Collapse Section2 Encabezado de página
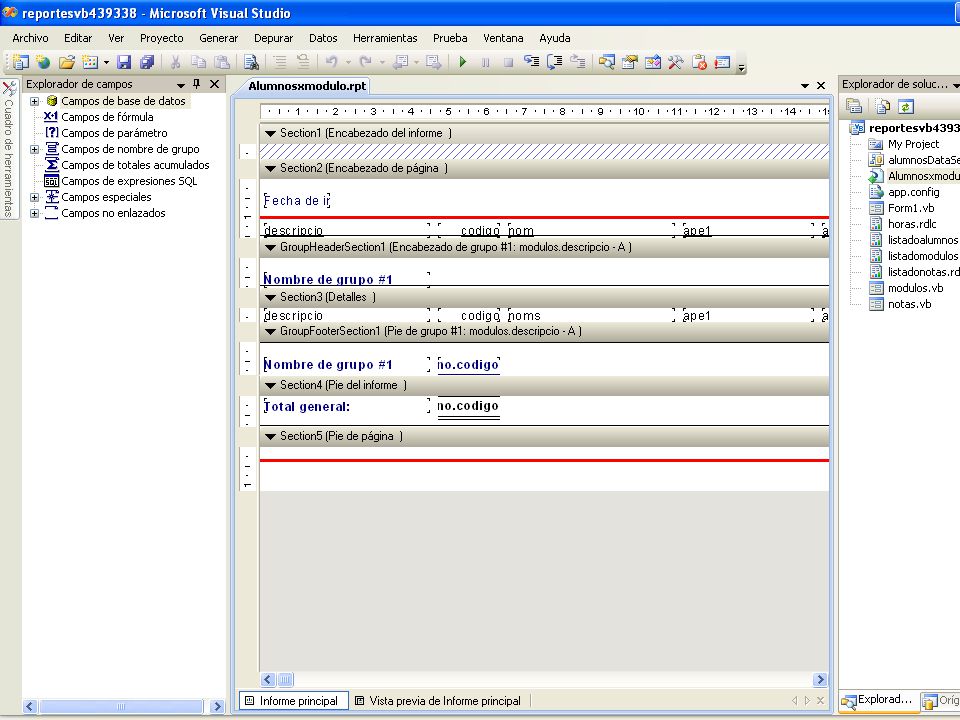This screenshot has width=960, height=720. click(x=271, y=168)
